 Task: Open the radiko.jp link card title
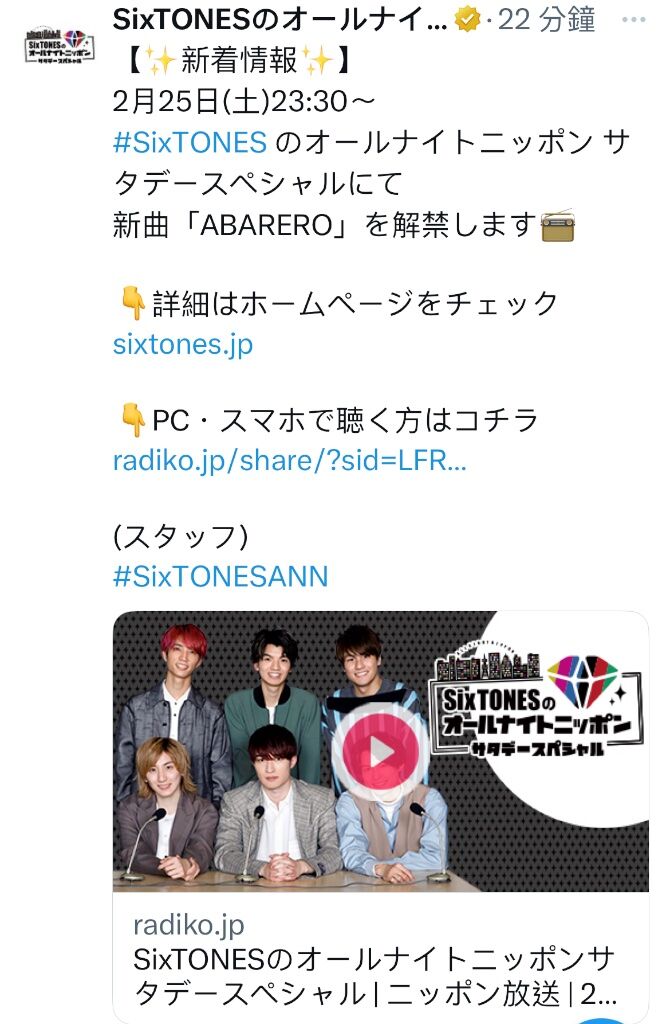375,977
